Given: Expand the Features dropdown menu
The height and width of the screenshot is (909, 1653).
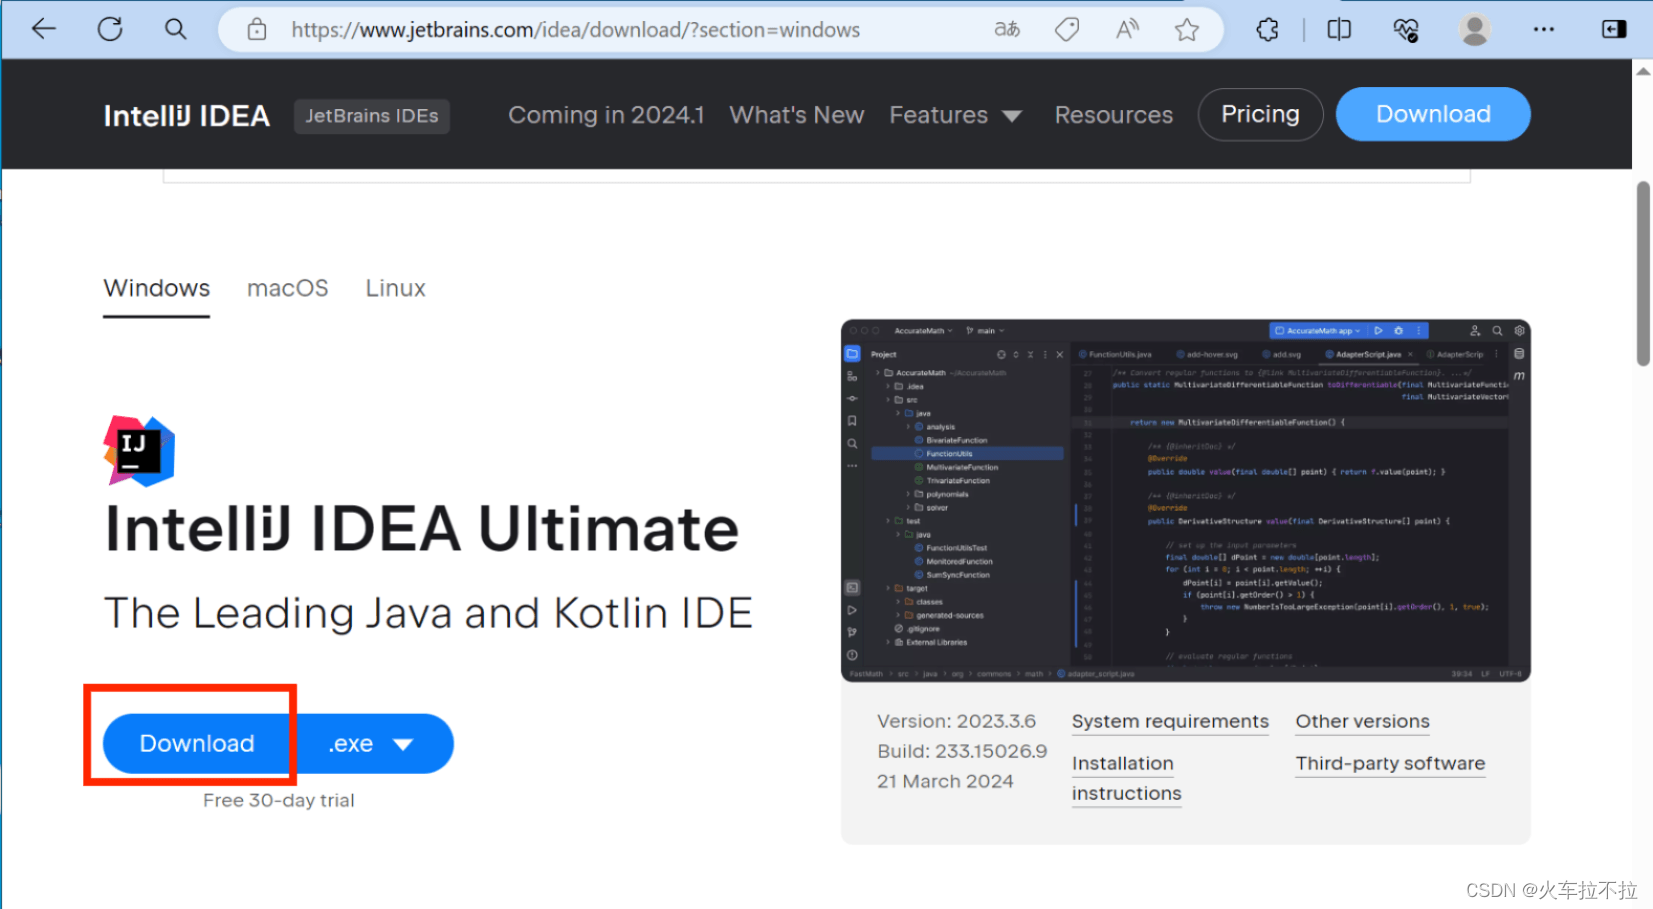Looking at the screenshot, I should coord(955,116).
